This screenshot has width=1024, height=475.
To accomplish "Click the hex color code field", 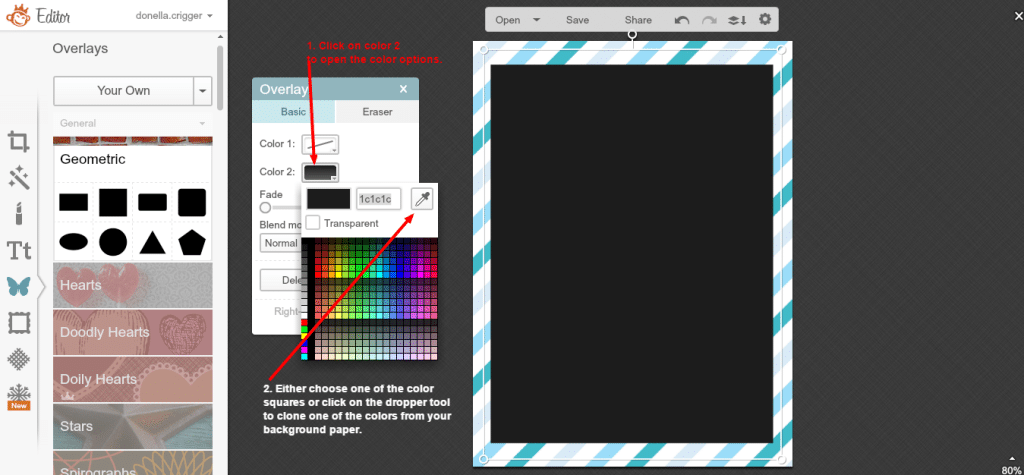I will click(379, 199).
